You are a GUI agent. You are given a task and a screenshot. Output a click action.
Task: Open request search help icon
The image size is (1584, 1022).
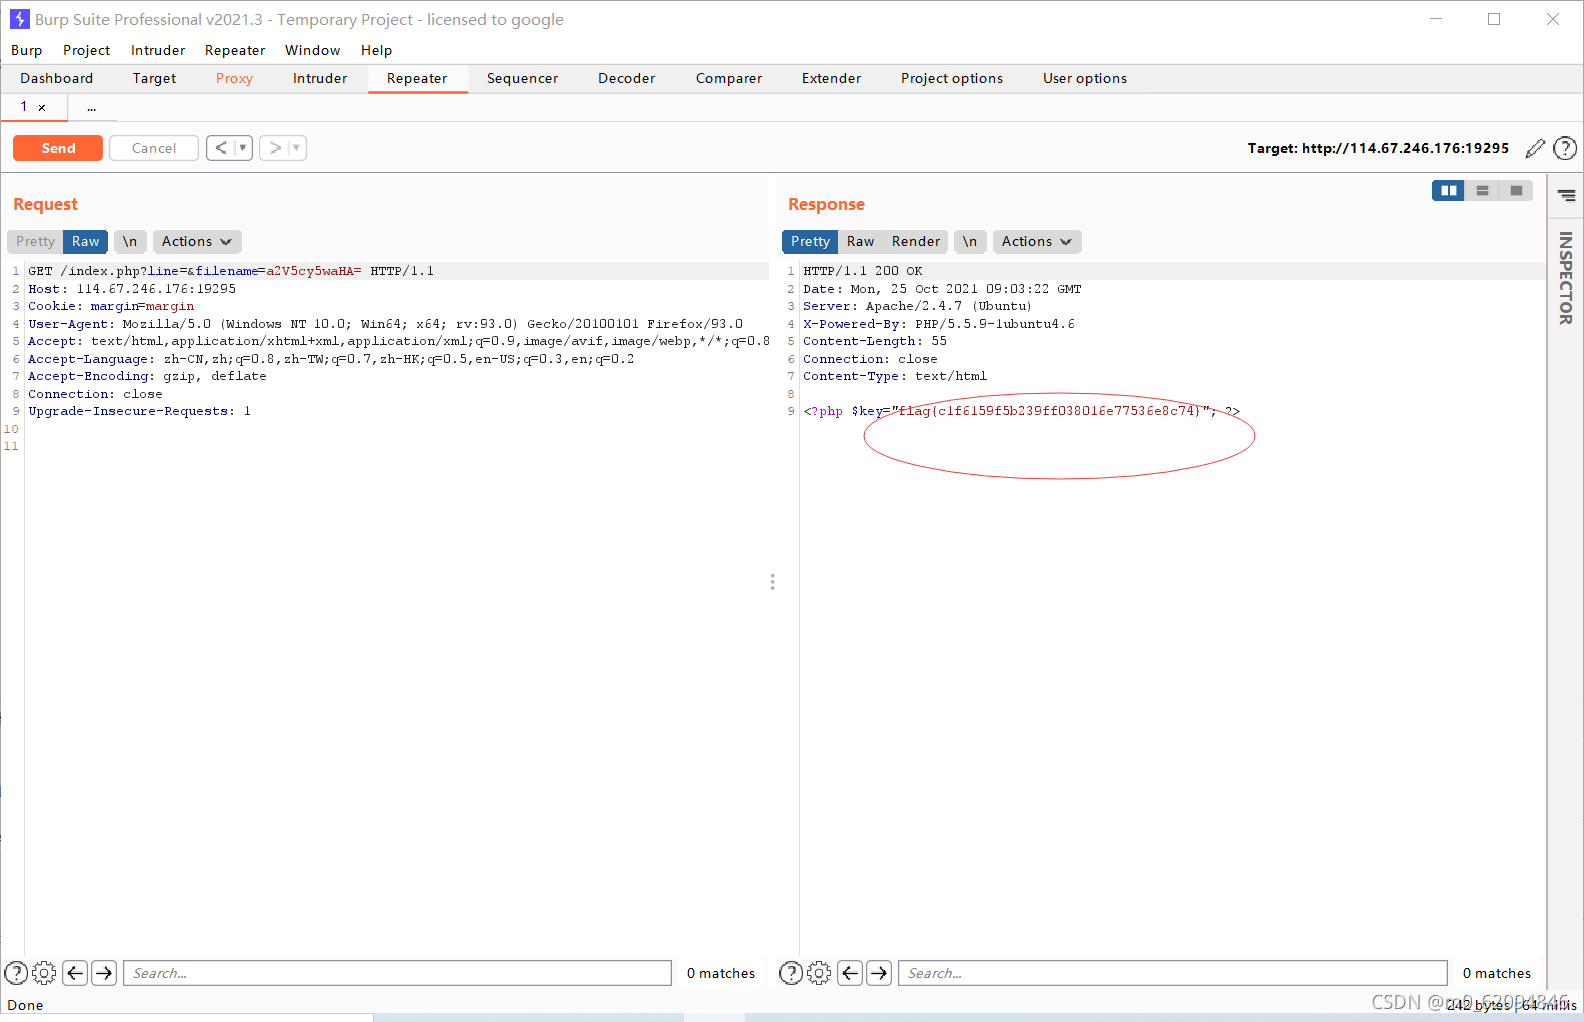click(x=16, y=972)
